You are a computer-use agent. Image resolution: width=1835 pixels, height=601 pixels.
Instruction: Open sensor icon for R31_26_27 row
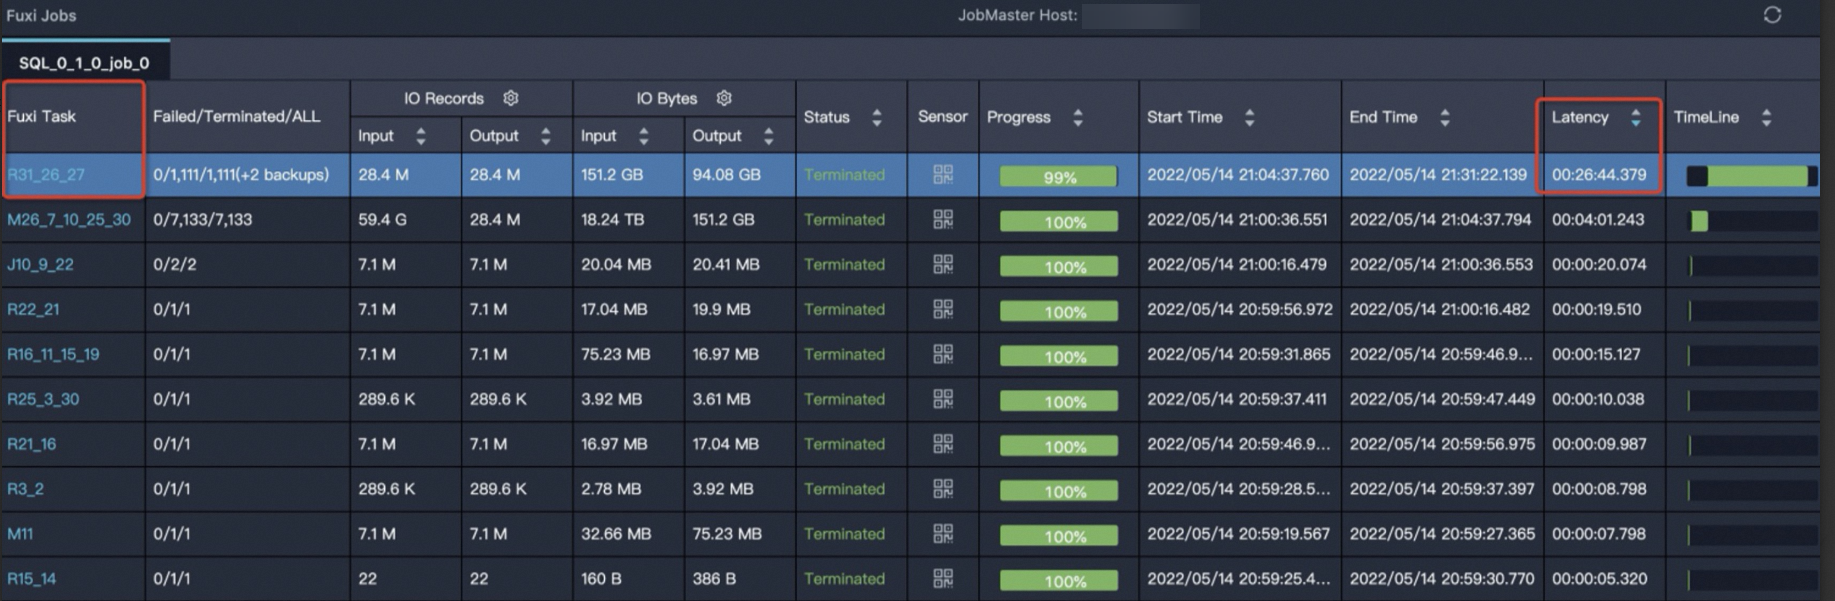(942, 174)
